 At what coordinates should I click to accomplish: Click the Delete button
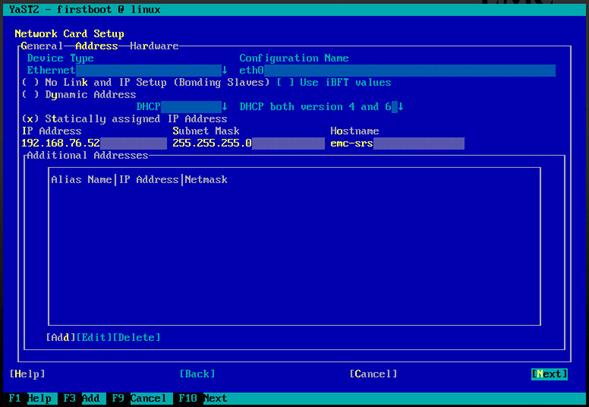point(137,337)
